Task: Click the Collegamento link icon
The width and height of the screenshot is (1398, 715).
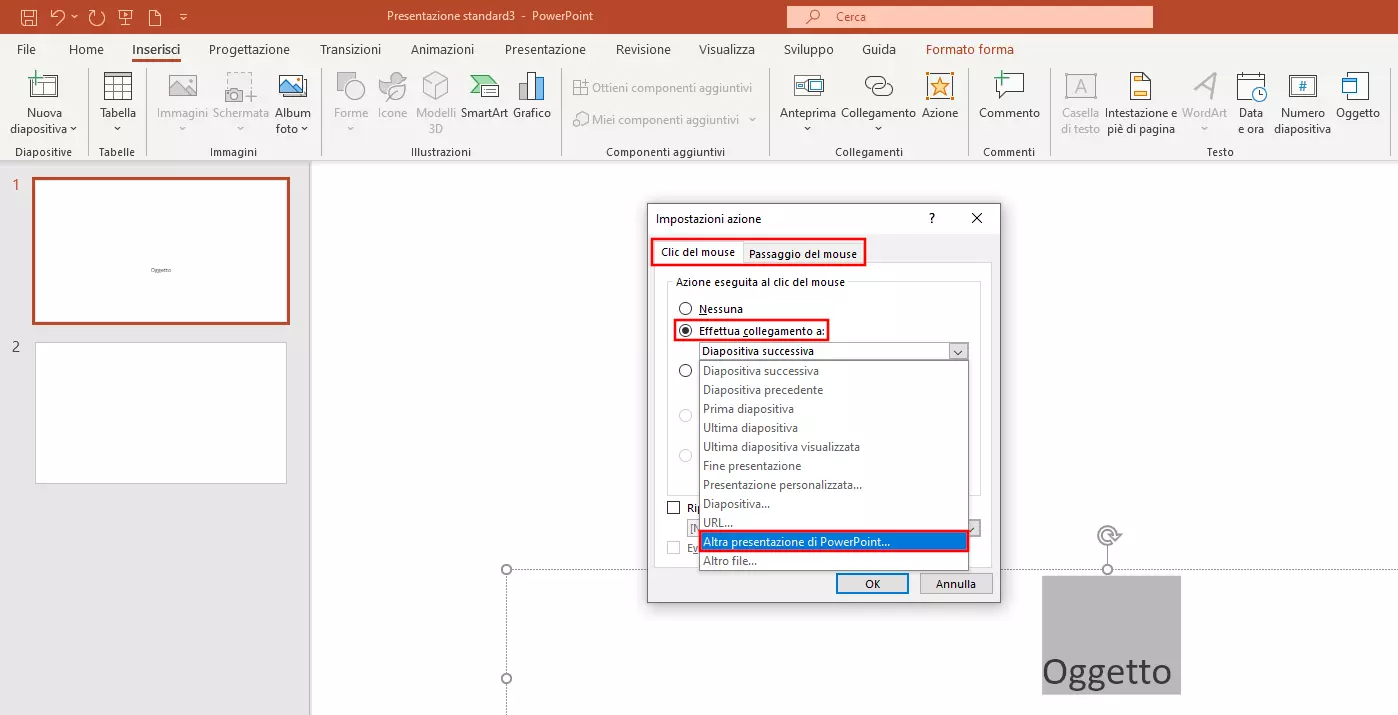Action: click(878, 87)
